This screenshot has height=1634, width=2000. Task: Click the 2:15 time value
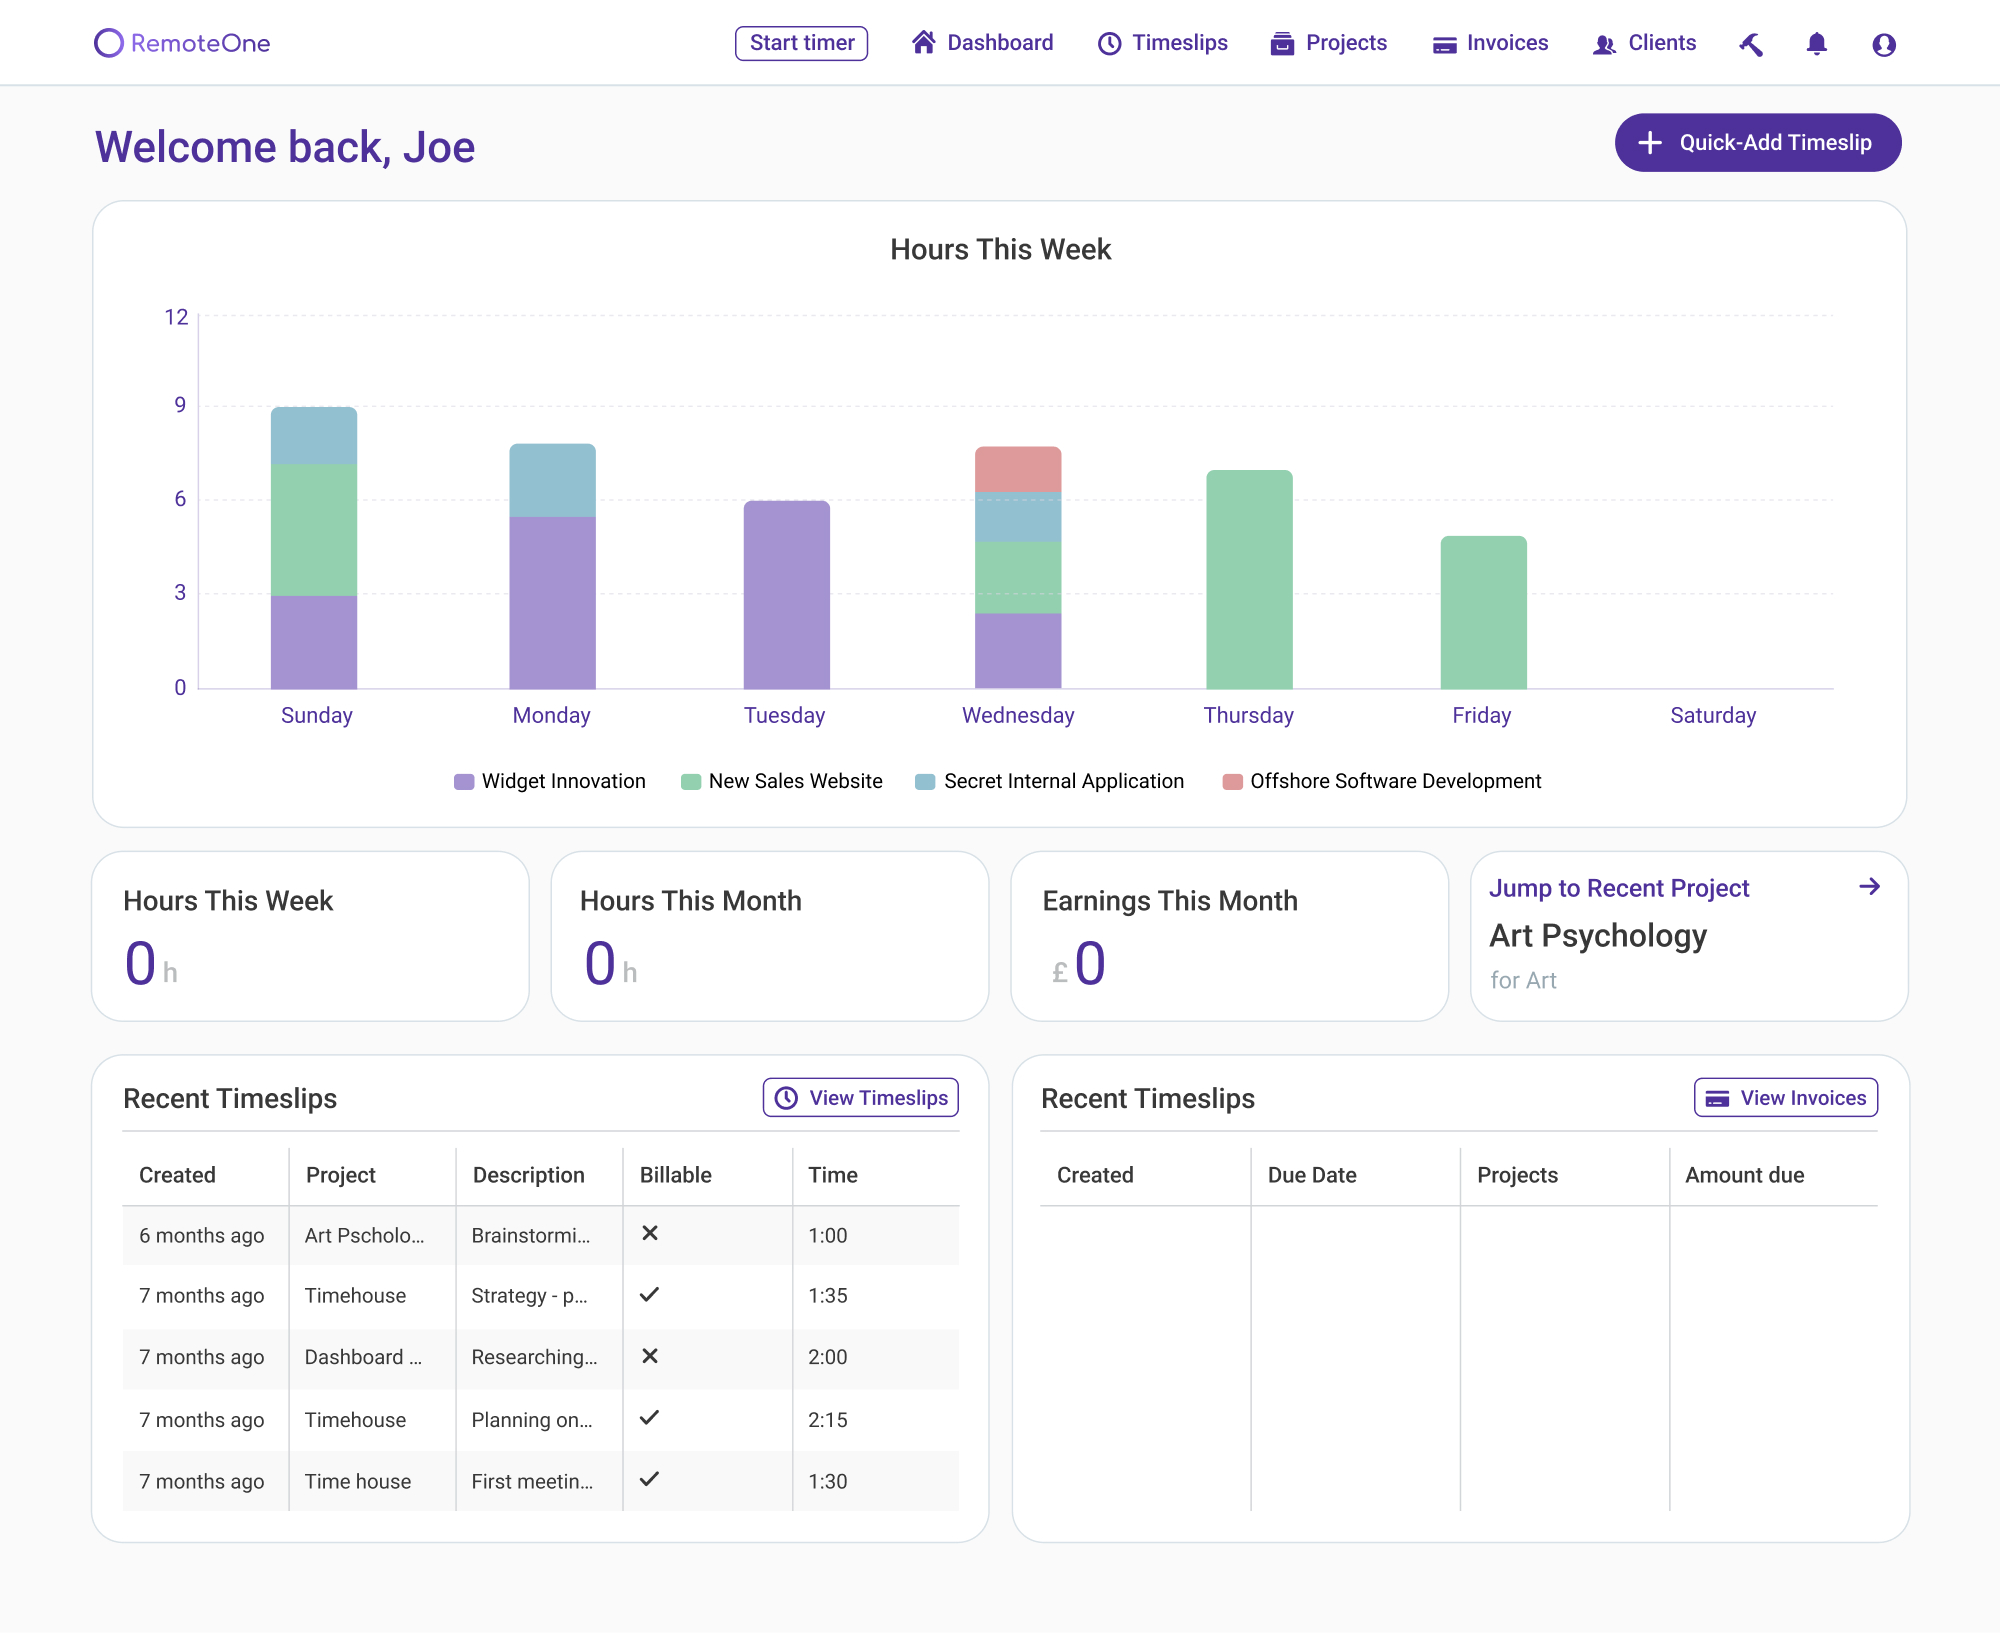tap(828, 1420)
